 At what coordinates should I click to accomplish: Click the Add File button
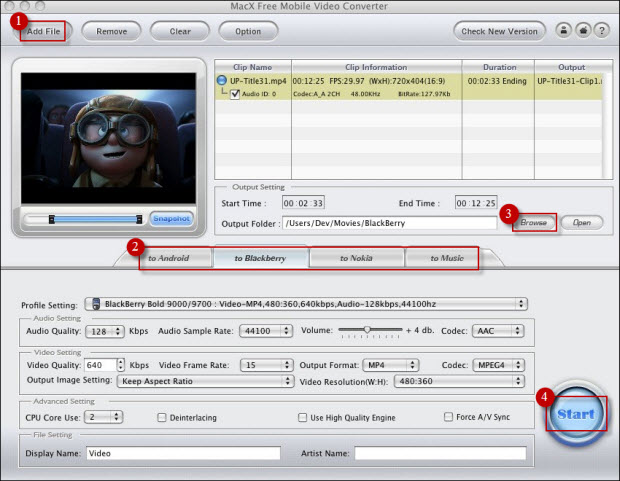pyautogui.click(x=43, y=31)
